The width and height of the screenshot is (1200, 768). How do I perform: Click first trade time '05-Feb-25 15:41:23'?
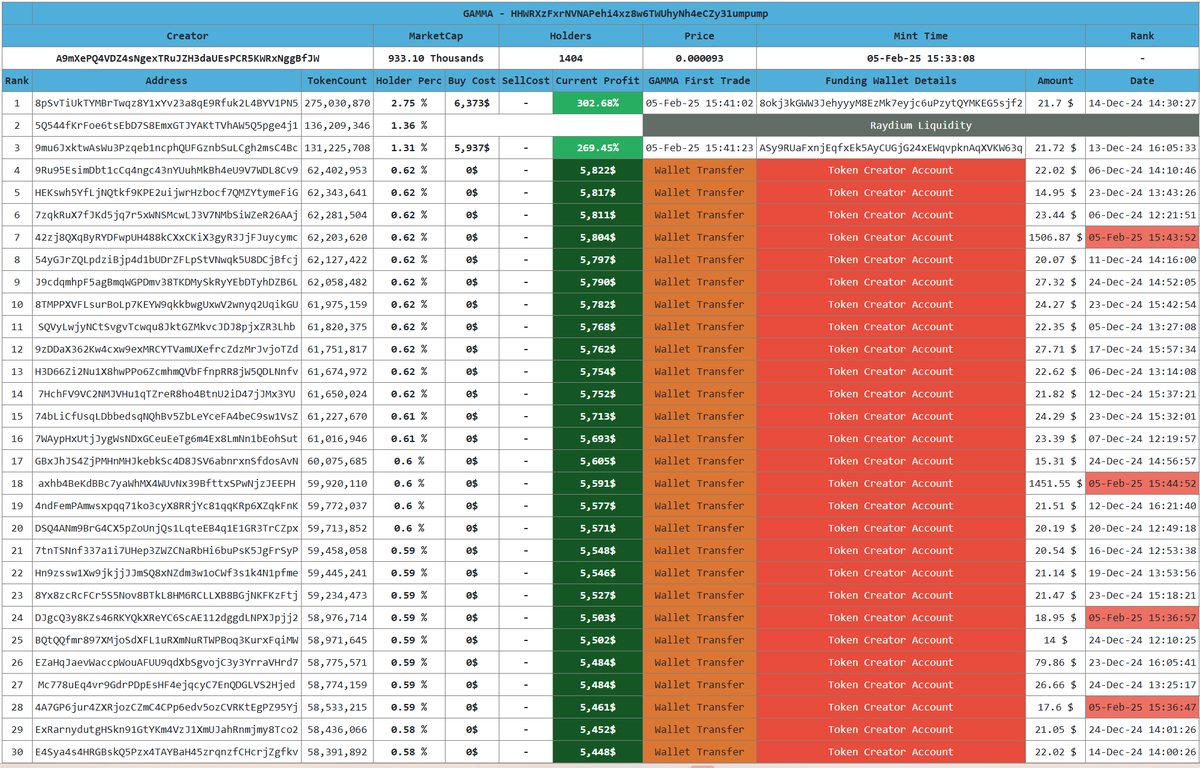point(699,148)
